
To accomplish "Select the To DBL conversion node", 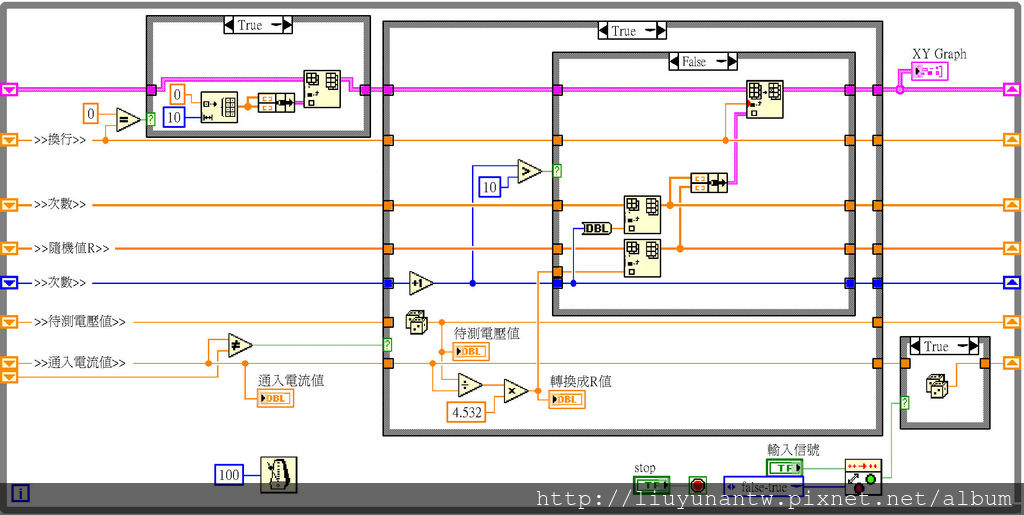I will (597, 228).
